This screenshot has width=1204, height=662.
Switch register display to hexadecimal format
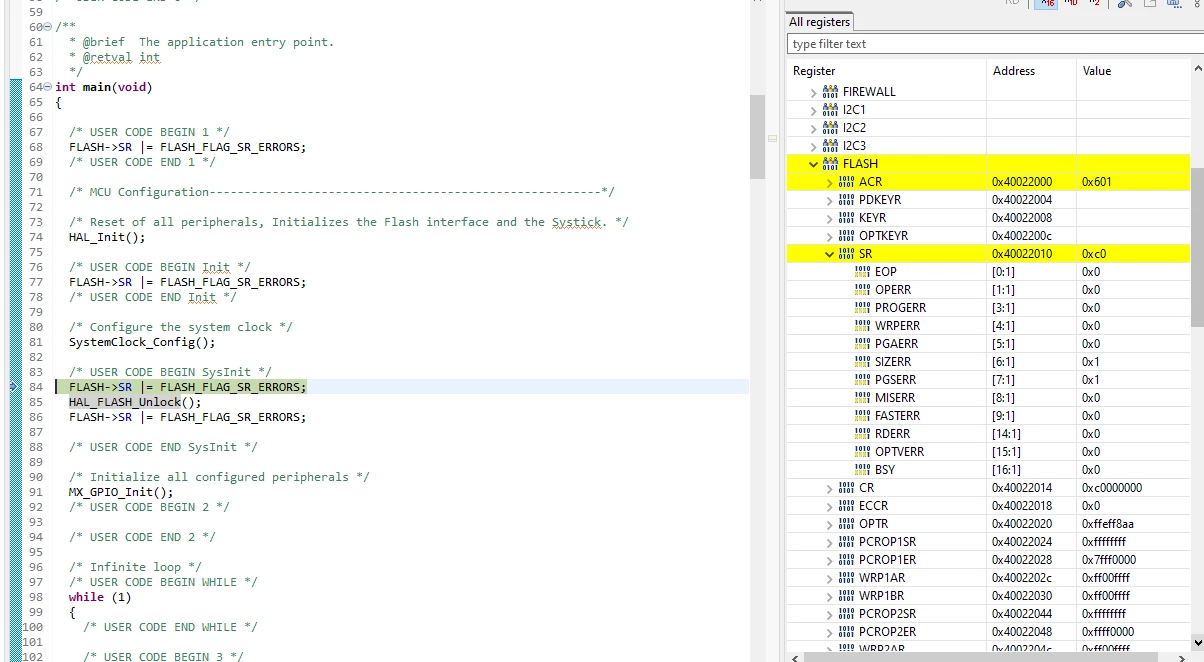[x=1046, y=3]
